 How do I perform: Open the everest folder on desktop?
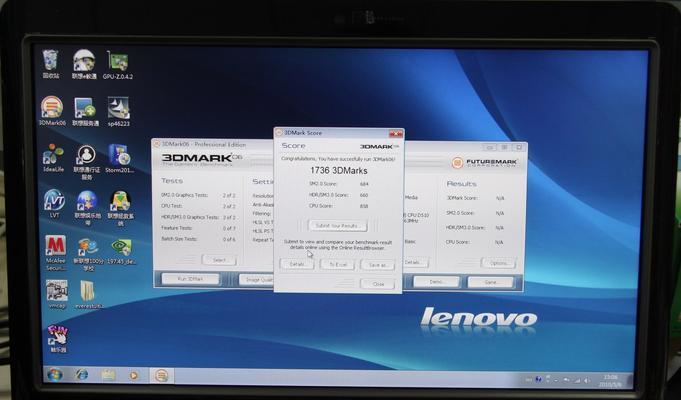(x=88, y=294)
